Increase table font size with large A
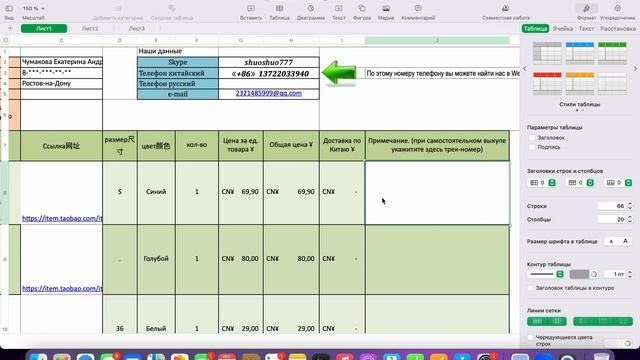 coord(625,241)
